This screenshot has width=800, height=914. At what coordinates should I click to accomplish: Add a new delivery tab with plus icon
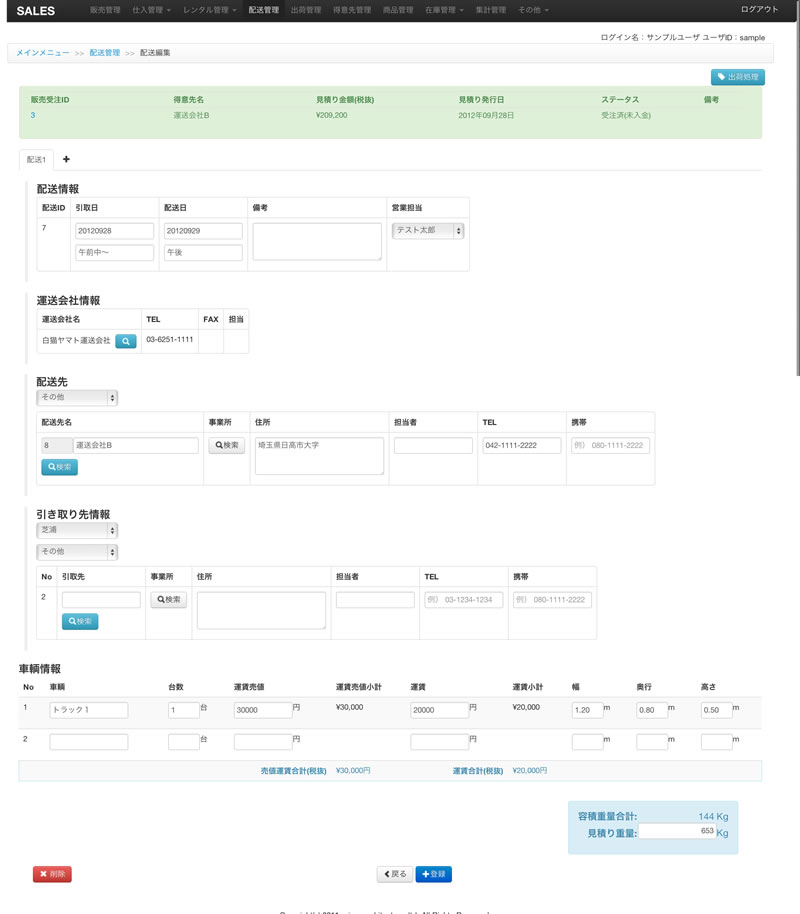pyautogui.click(x=66, y=159)
